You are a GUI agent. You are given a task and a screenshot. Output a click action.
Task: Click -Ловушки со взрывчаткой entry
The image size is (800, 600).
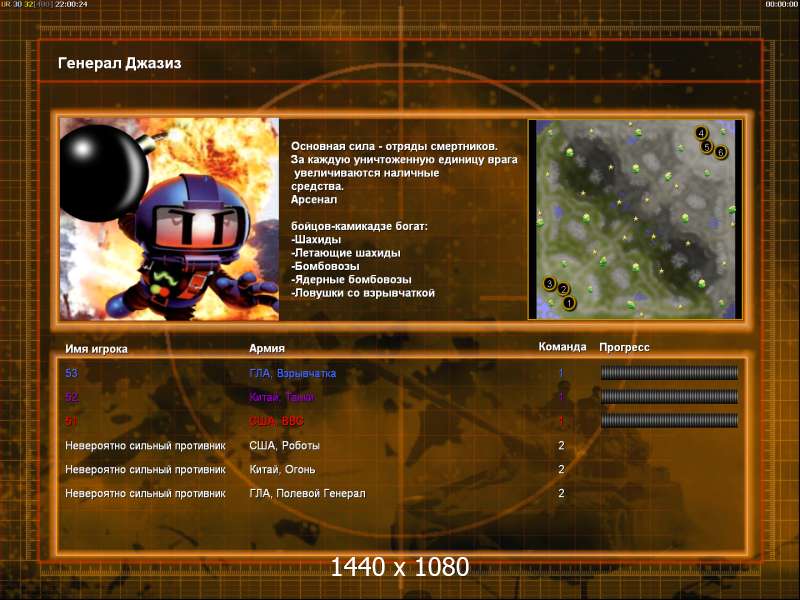363,293
